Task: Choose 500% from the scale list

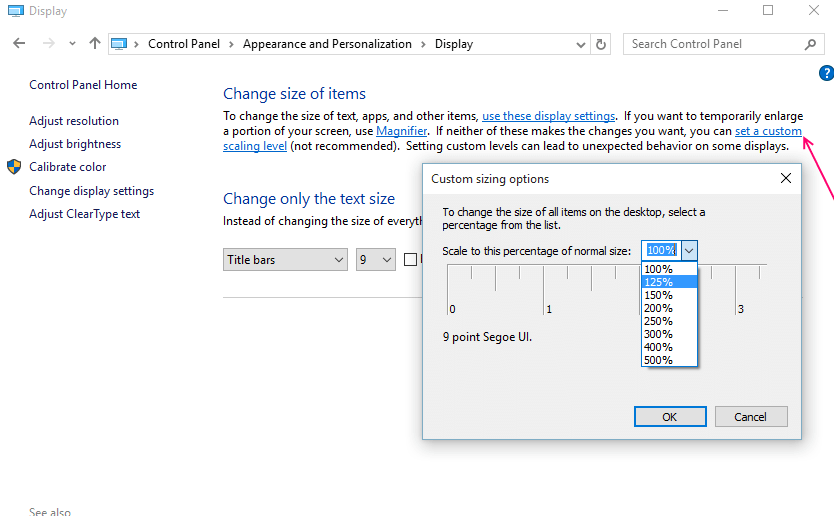Action: pyautogui.click(x=669, y=360)
